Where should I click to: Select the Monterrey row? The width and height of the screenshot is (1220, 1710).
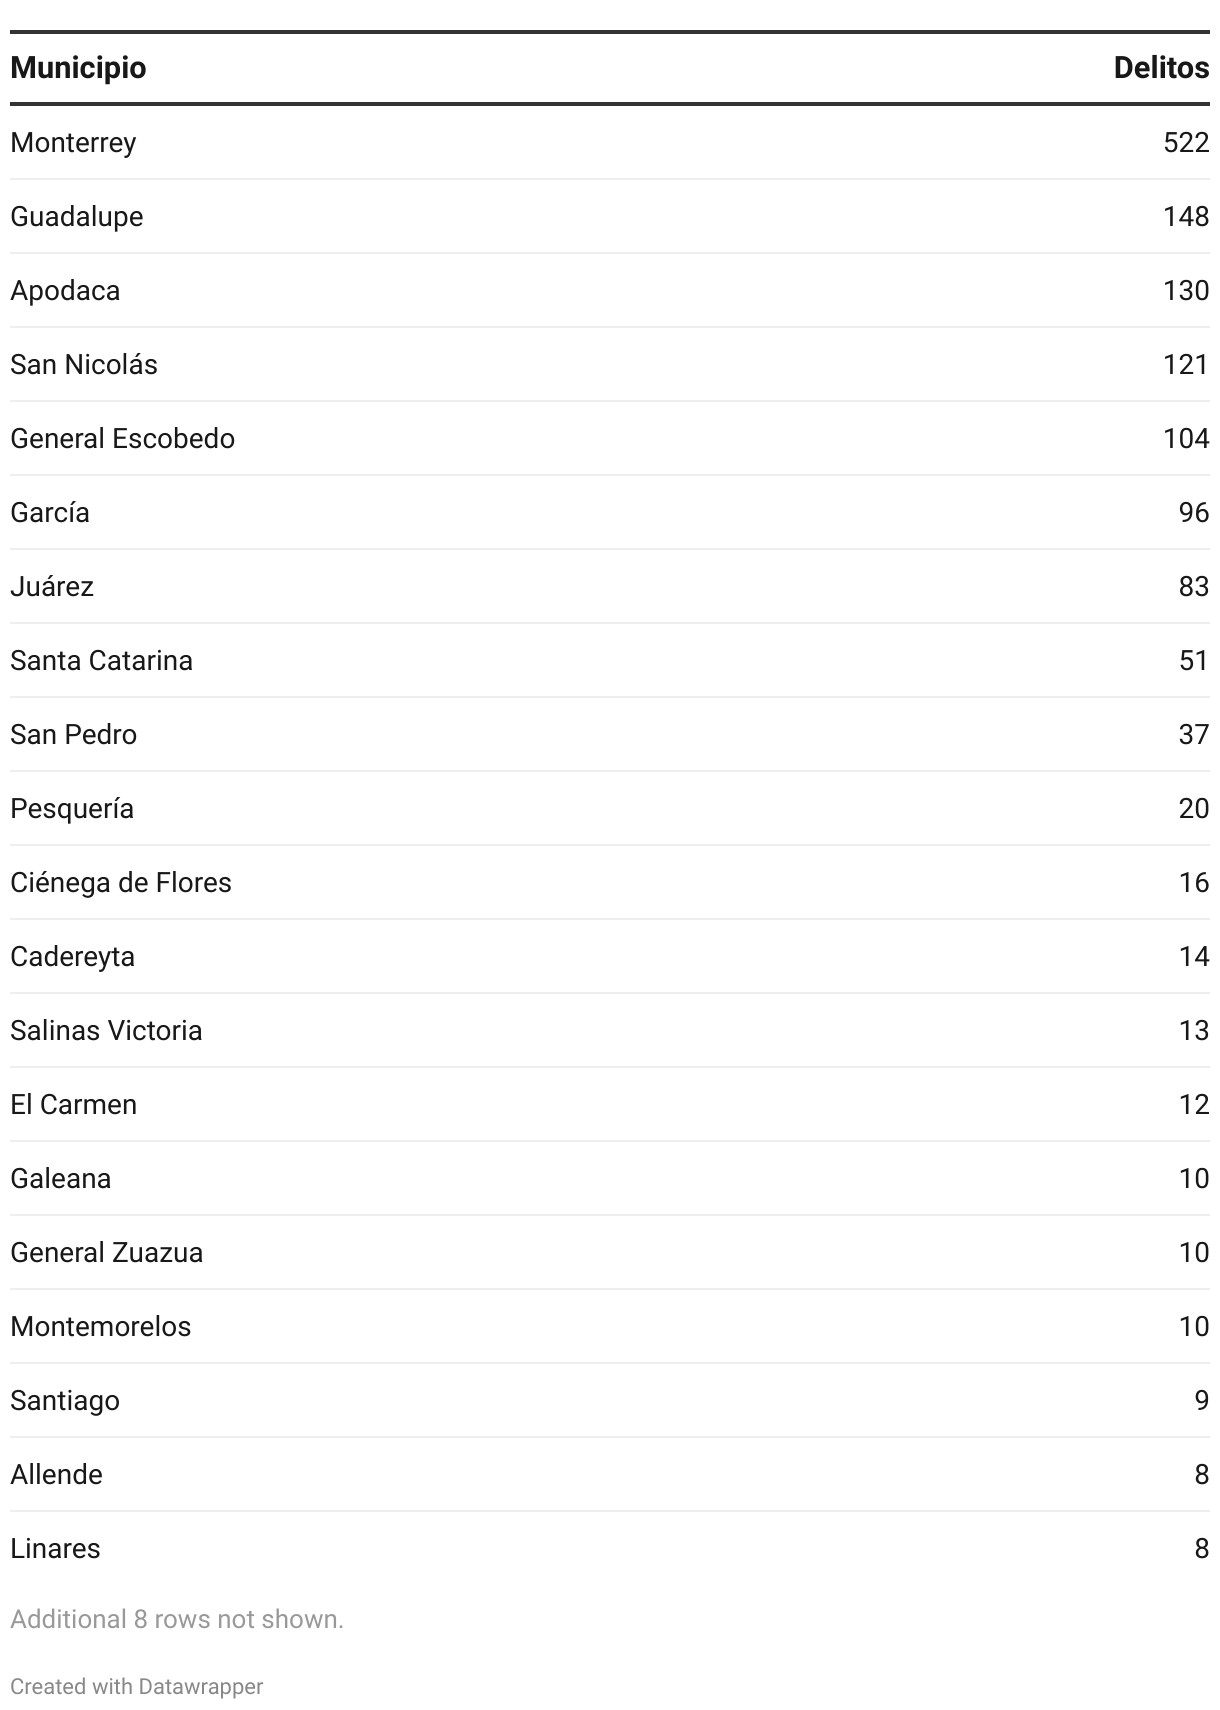(610, 143)
